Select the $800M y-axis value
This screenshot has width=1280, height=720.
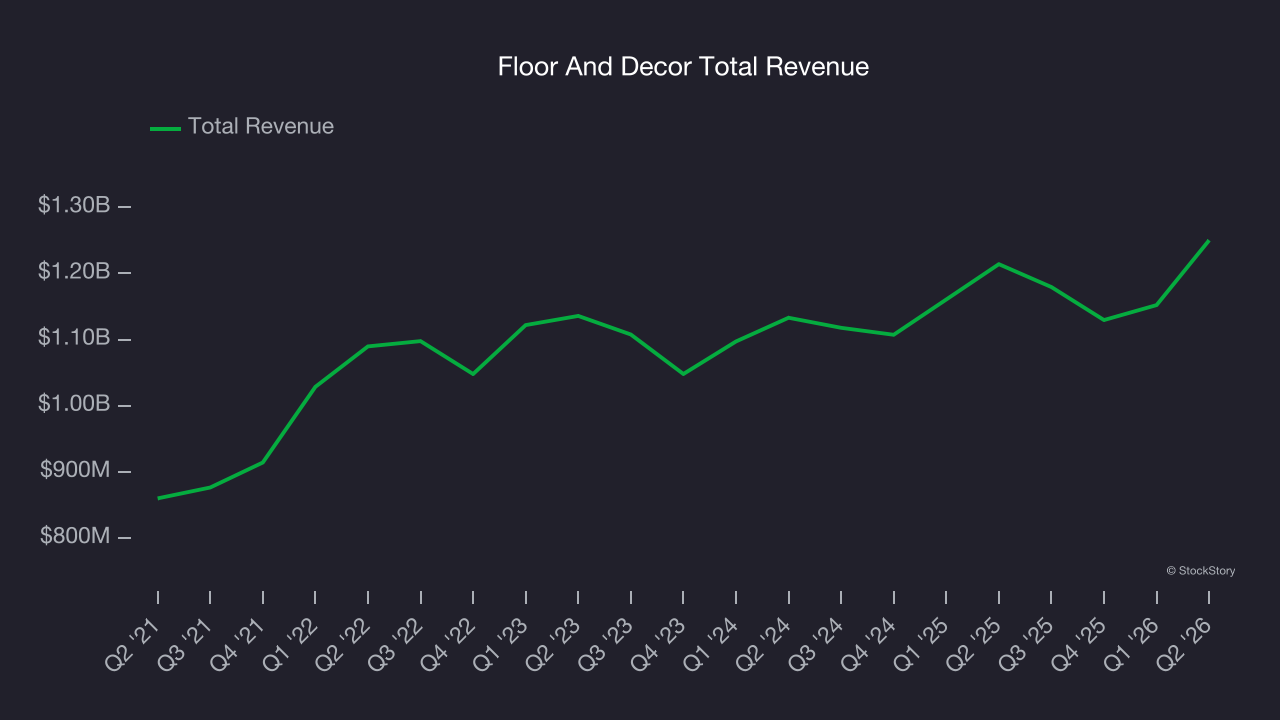(x=75, y=536)
